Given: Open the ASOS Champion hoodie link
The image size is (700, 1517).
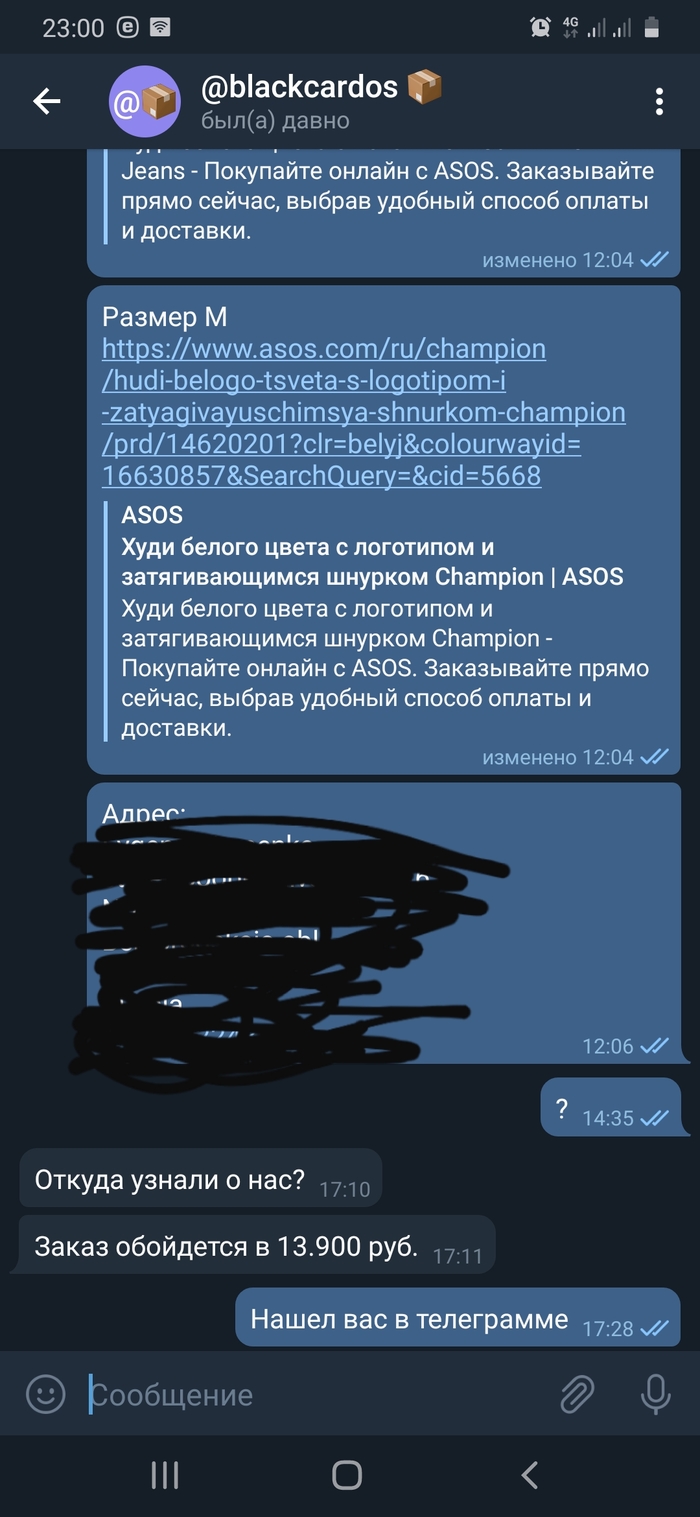Looking at the screenshot, I should pos(364,412).
